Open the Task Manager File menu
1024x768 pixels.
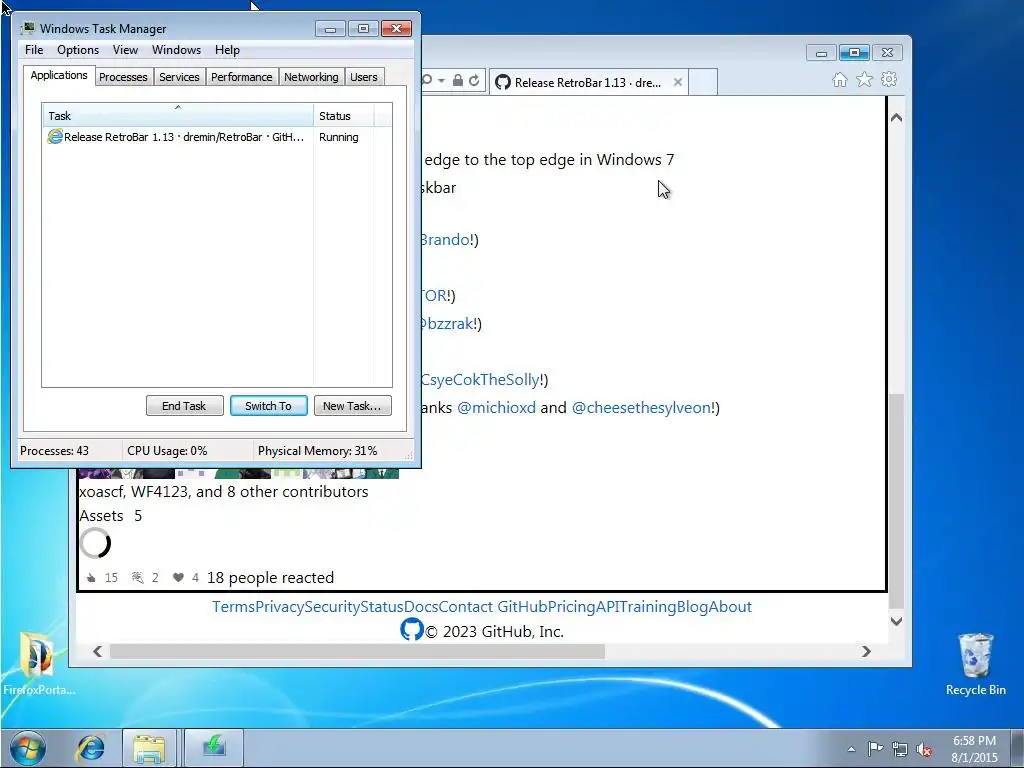tap(34, 50)
